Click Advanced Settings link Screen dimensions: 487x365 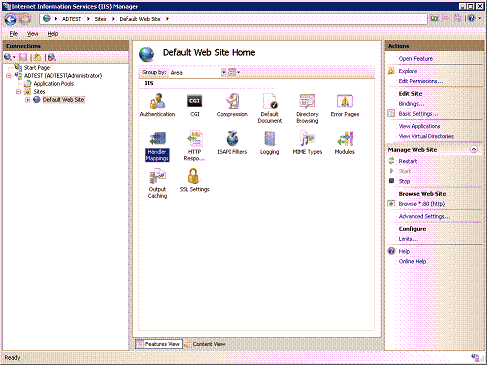pos(424,216)
